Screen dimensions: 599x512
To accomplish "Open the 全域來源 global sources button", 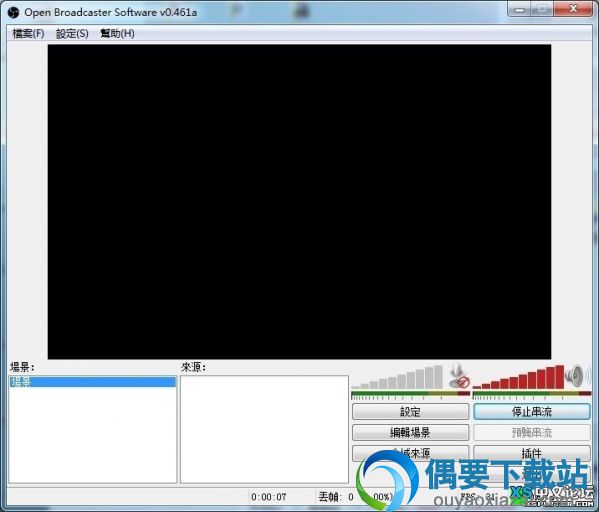I will (x=410, y=453).
